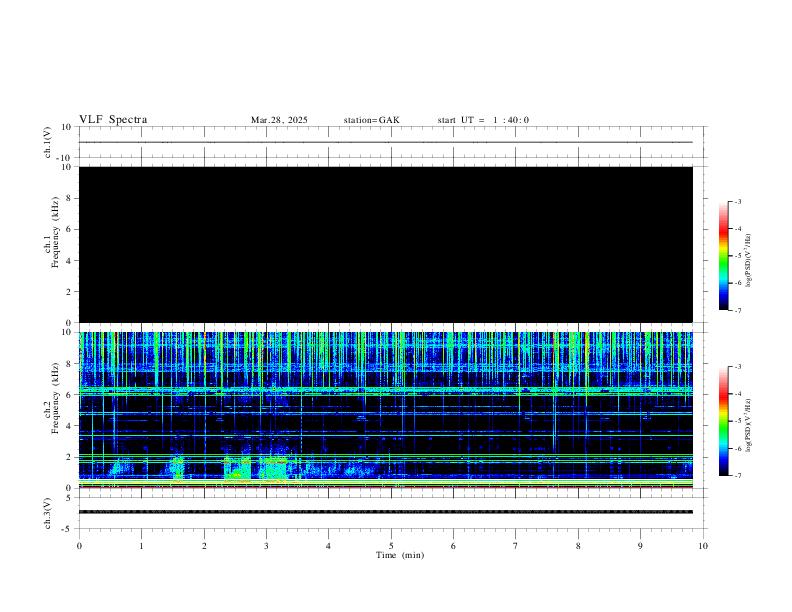Click the "-7" label on the upper color bar
Viewport: 792px width, 612px height.
pyautogui.click(x=738, y=310)
